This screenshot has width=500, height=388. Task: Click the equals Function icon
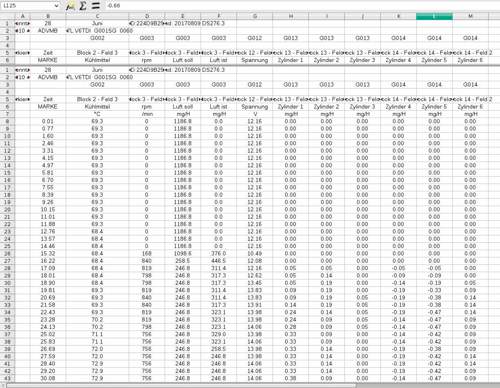tap(96, 6)
